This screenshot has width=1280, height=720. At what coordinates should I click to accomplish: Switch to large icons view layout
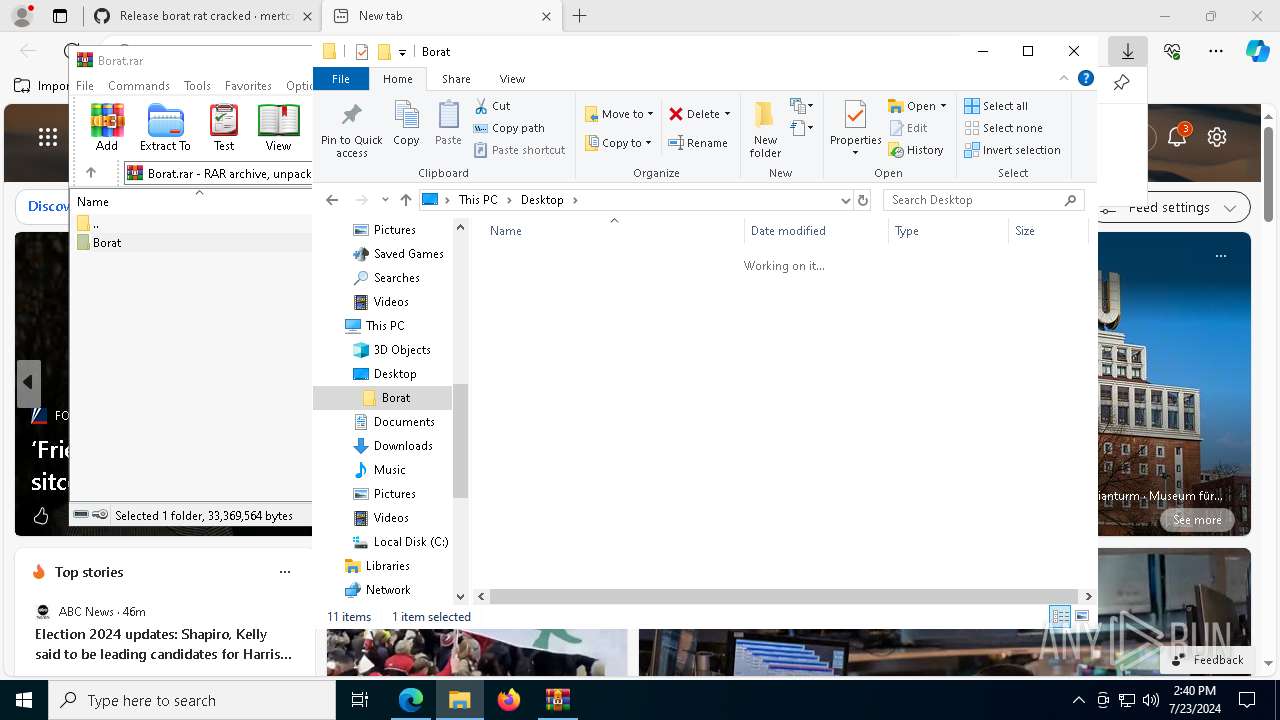coord(1082,617)
